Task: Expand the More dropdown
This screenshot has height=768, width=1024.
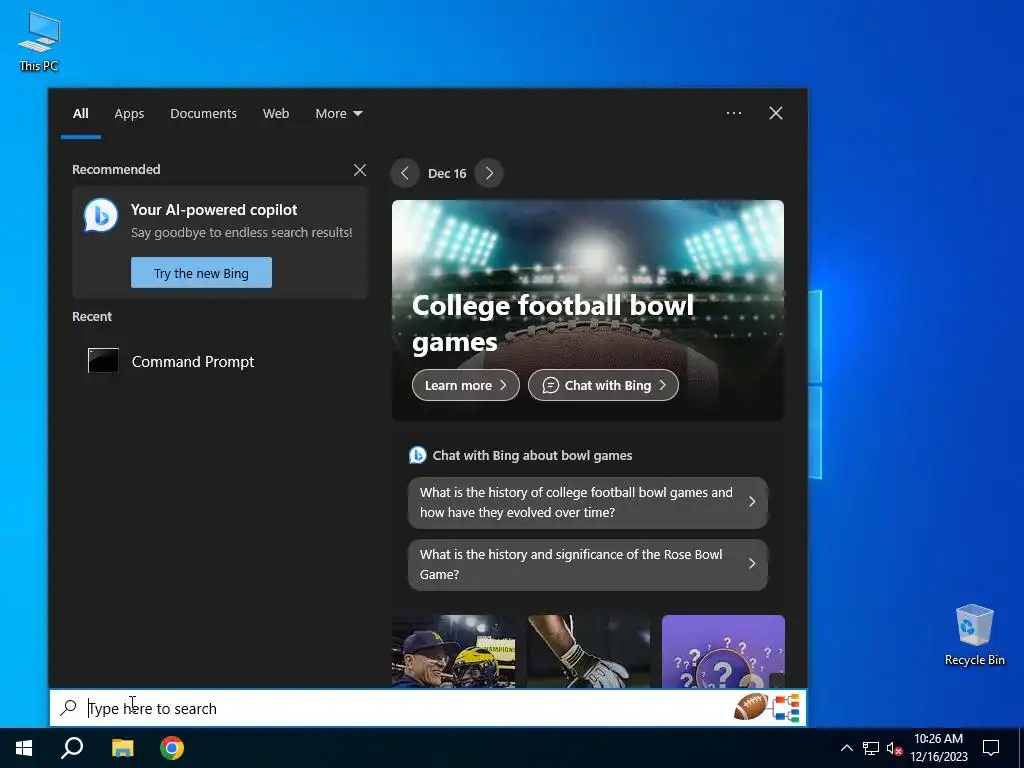Action: click(x=338, y=114)
